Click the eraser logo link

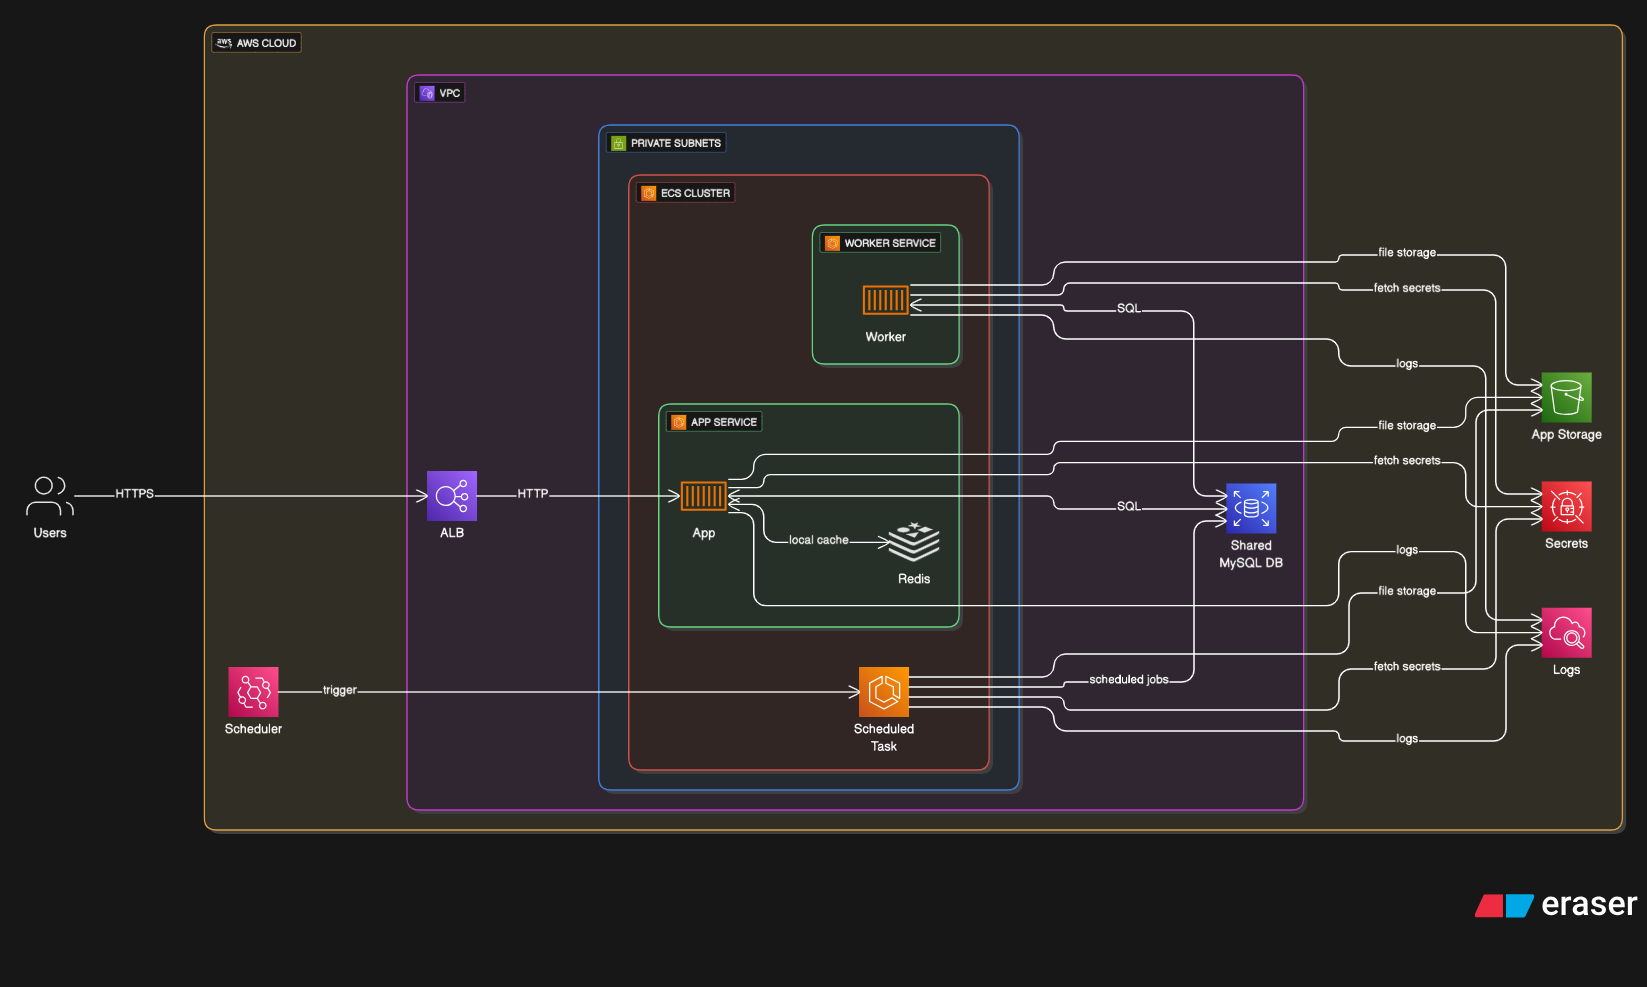click(x=1556, y=905)
